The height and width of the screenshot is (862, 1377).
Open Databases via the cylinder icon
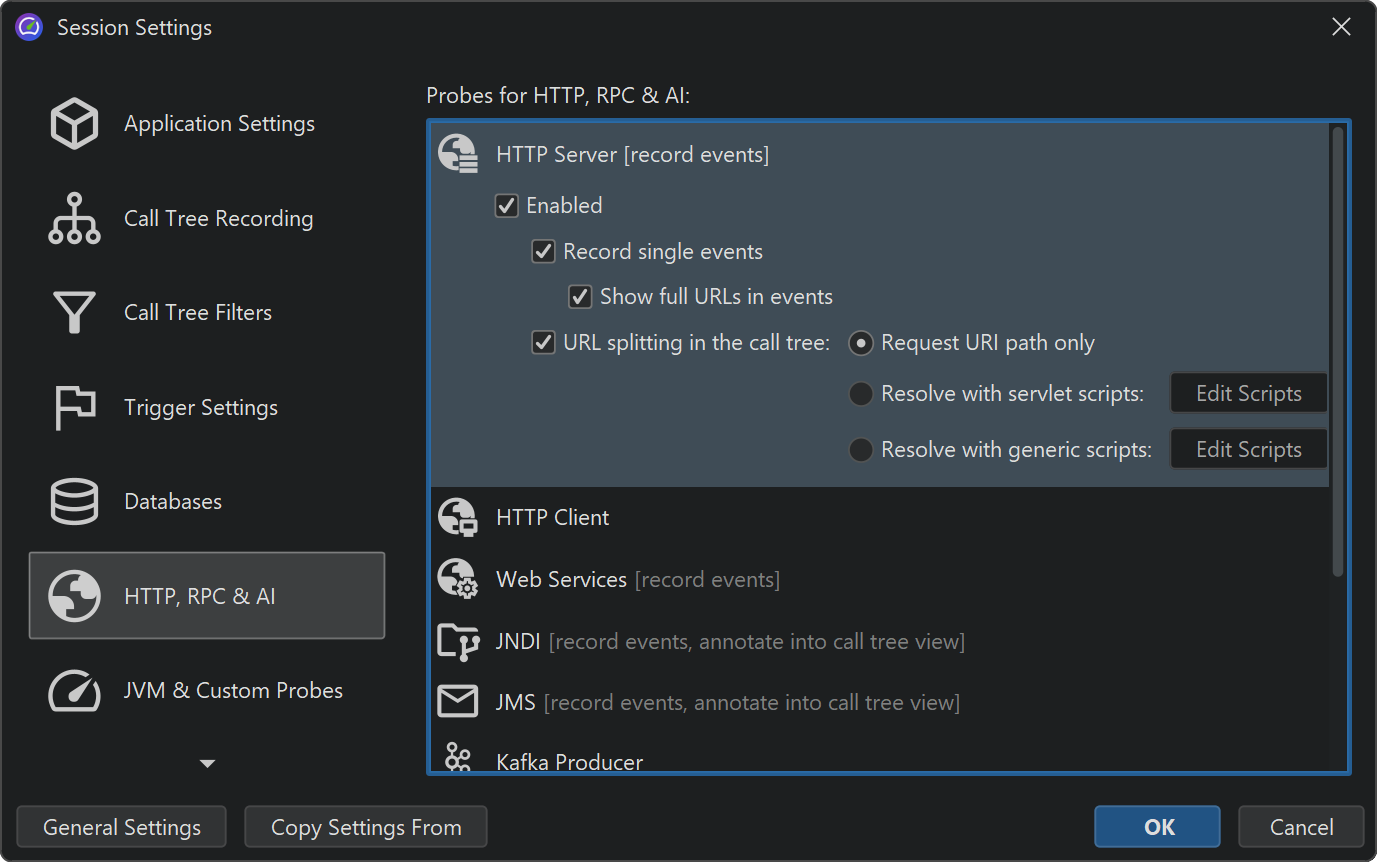(x=74, y=502)
